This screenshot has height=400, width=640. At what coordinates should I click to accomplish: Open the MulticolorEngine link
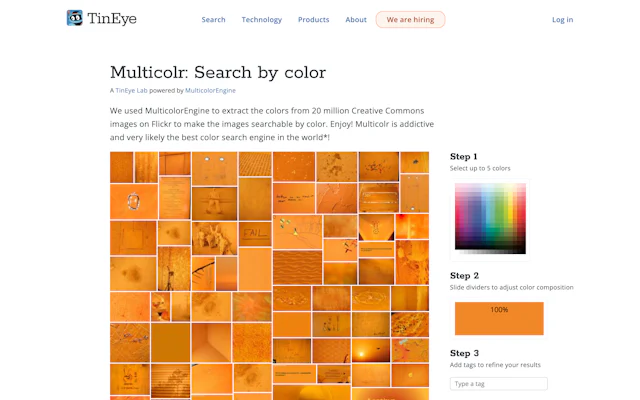[210, 91]
